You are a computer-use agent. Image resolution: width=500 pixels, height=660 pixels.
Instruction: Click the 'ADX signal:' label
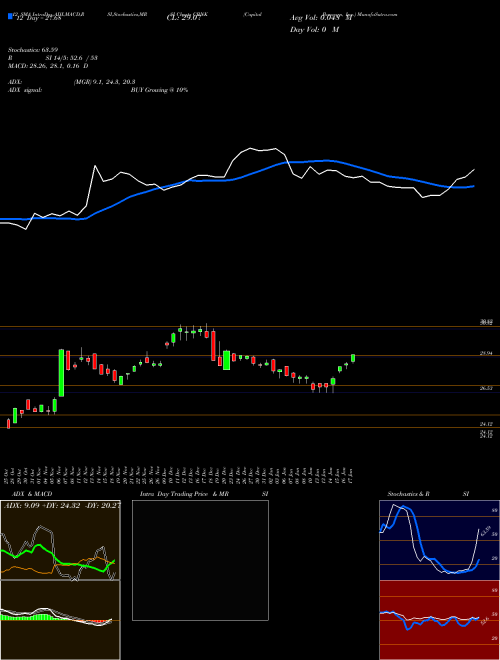pyautogui.click(x=25, y=90)
